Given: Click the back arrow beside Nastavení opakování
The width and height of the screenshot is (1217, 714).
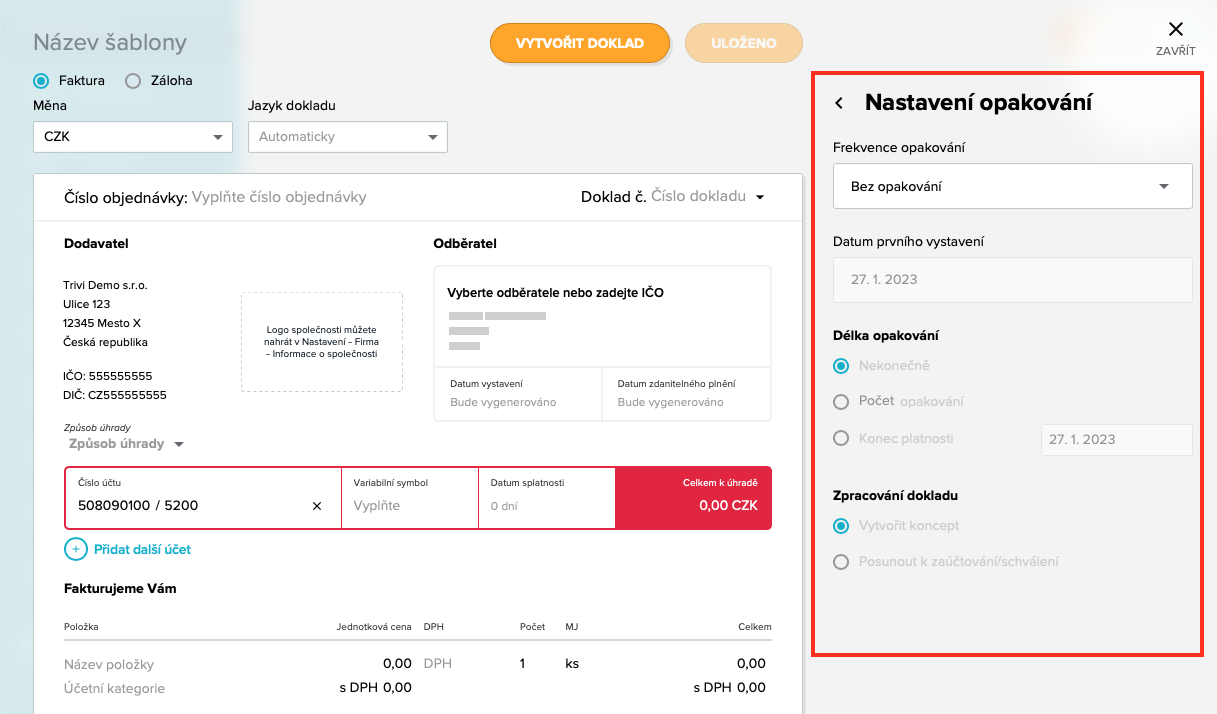Looking at the screenshot, I should (x=839, y=103).
